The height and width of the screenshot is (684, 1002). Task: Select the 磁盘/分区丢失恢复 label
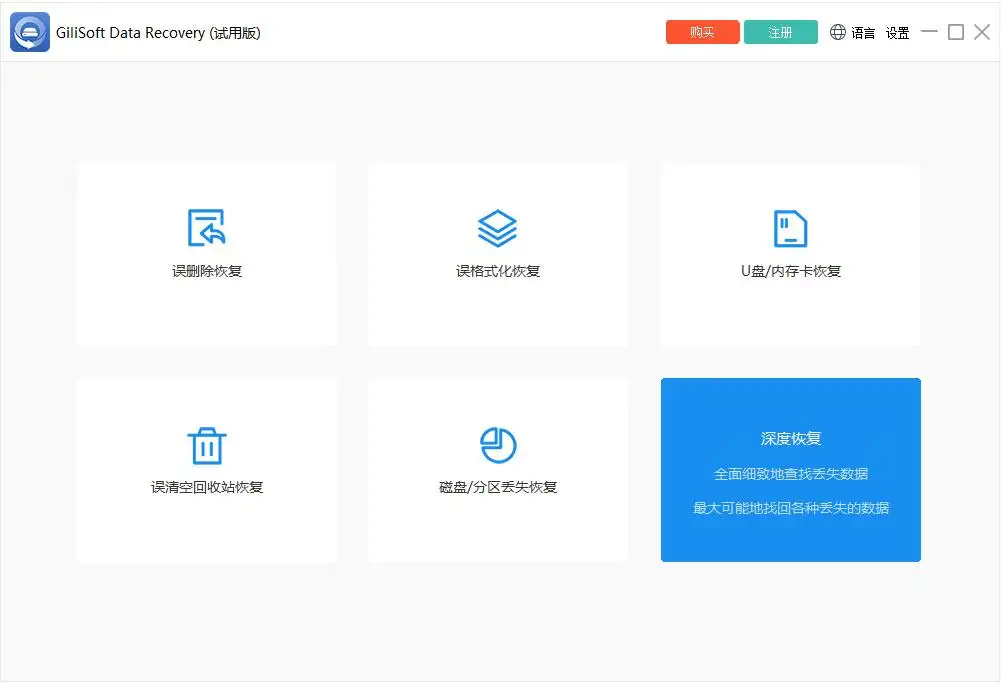(x=498, y=488)
